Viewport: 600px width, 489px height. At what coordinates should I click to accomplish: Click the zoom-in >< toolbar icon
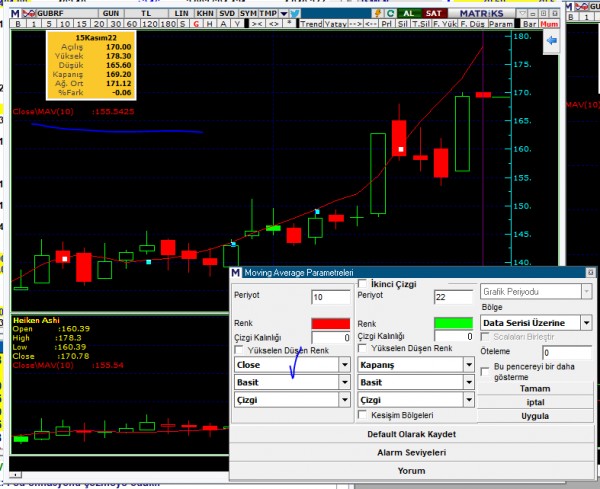click(256, 24)
